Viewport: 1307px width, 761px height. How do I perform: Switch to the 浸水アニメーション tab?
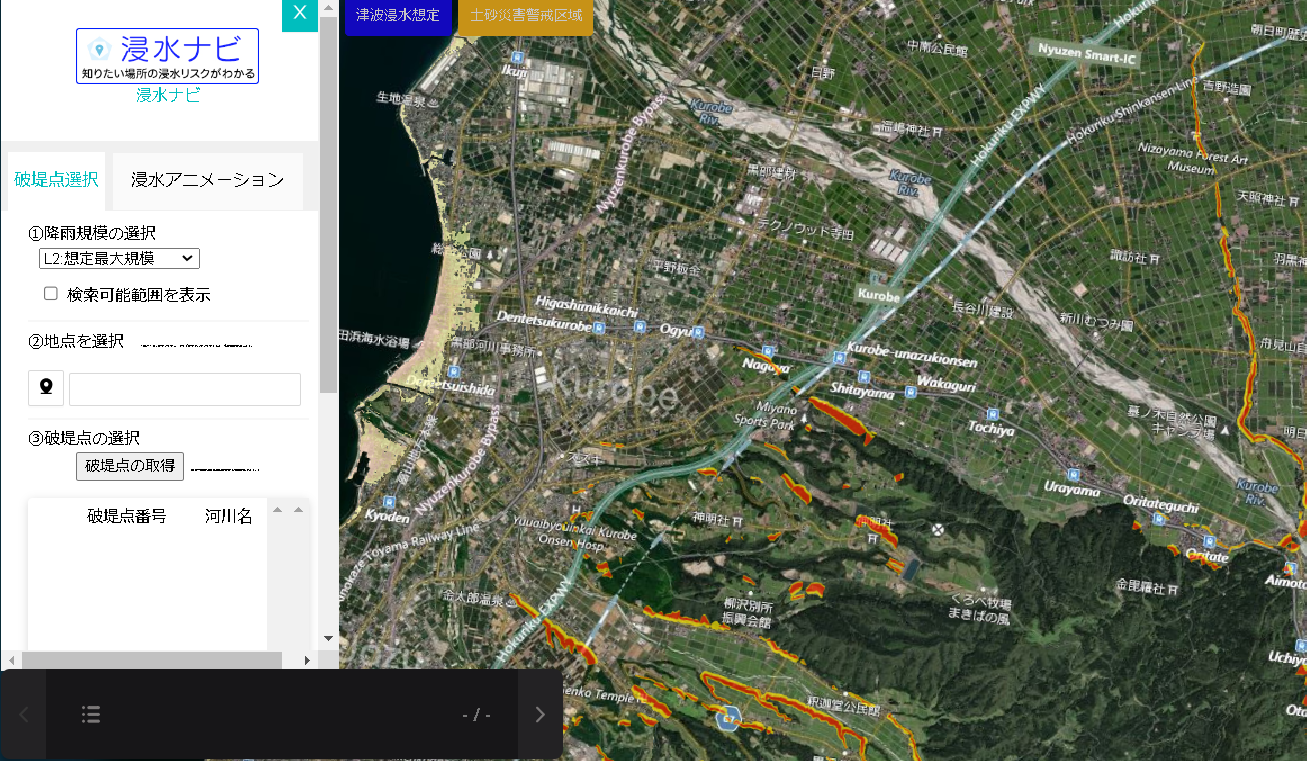pos(208,180)
